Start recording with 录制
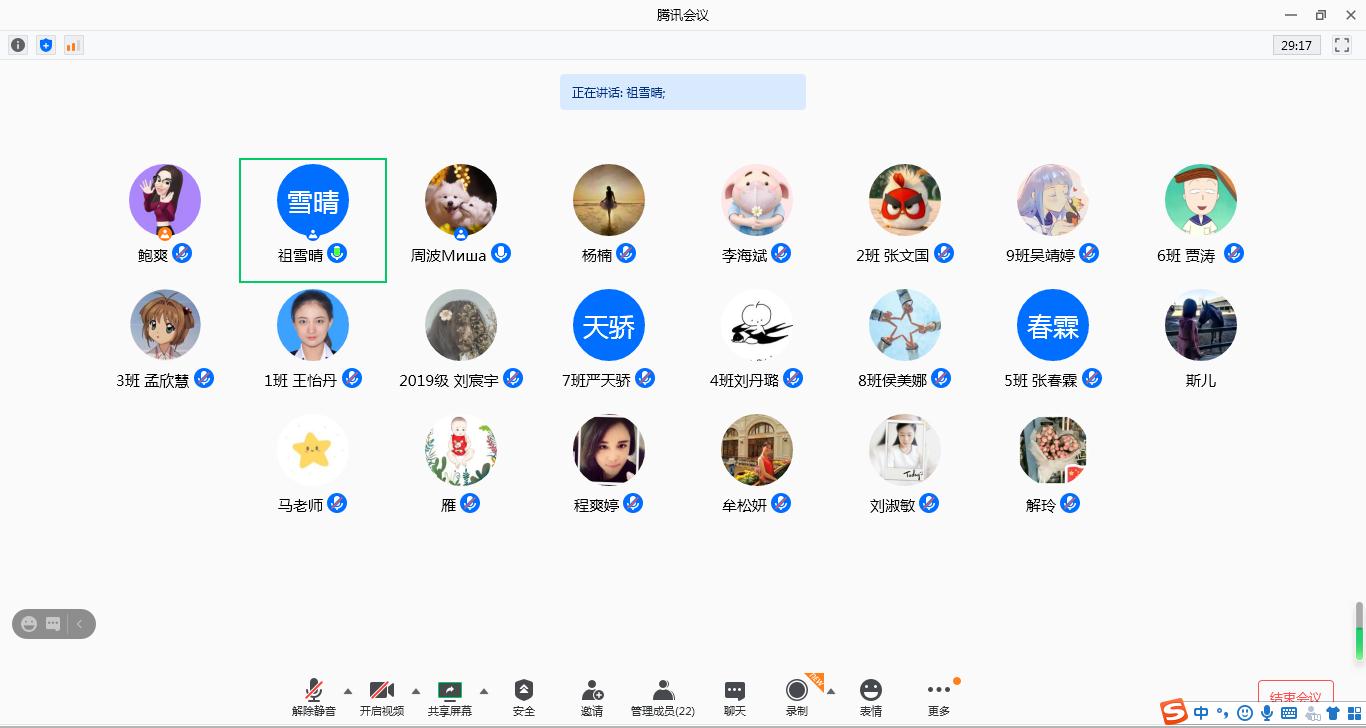Viewport: 1366px width, 728px height. [x=797, y=698]
